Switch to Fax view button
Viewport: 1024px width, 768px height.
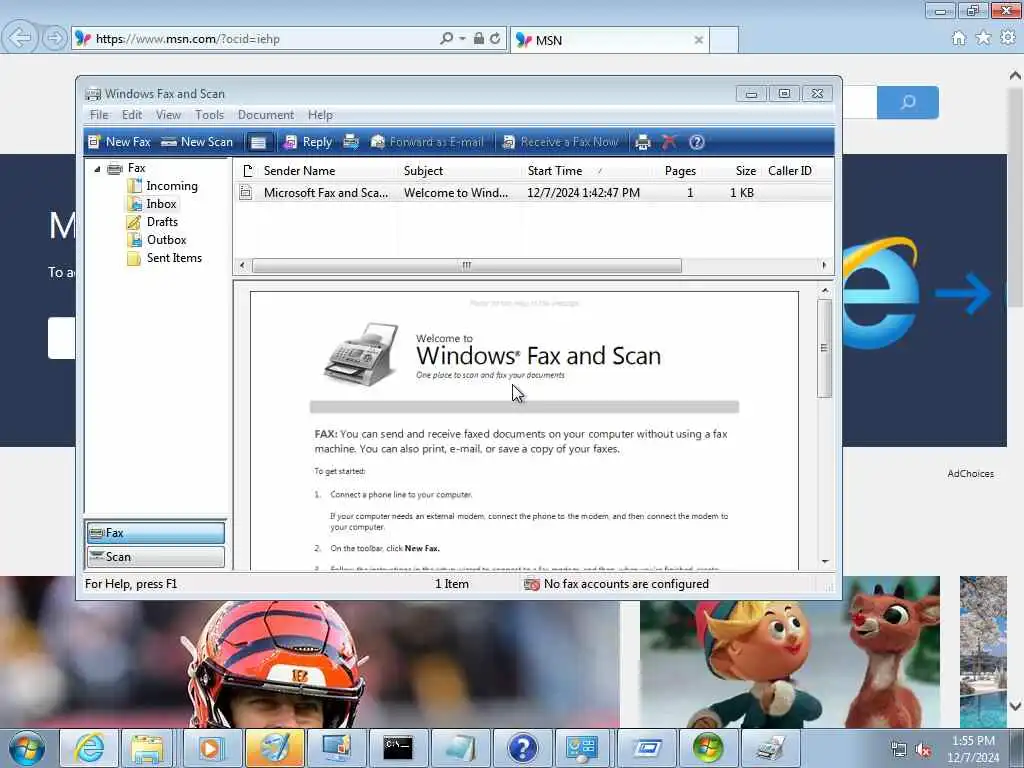pos(155,533)
